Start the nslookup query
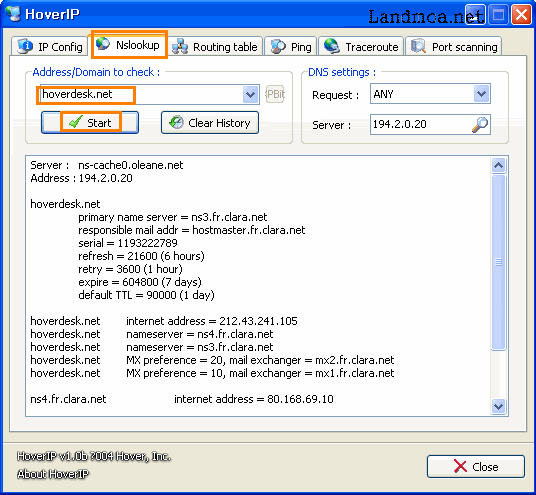This screenshot has height=495, width=536. [90, 122]
